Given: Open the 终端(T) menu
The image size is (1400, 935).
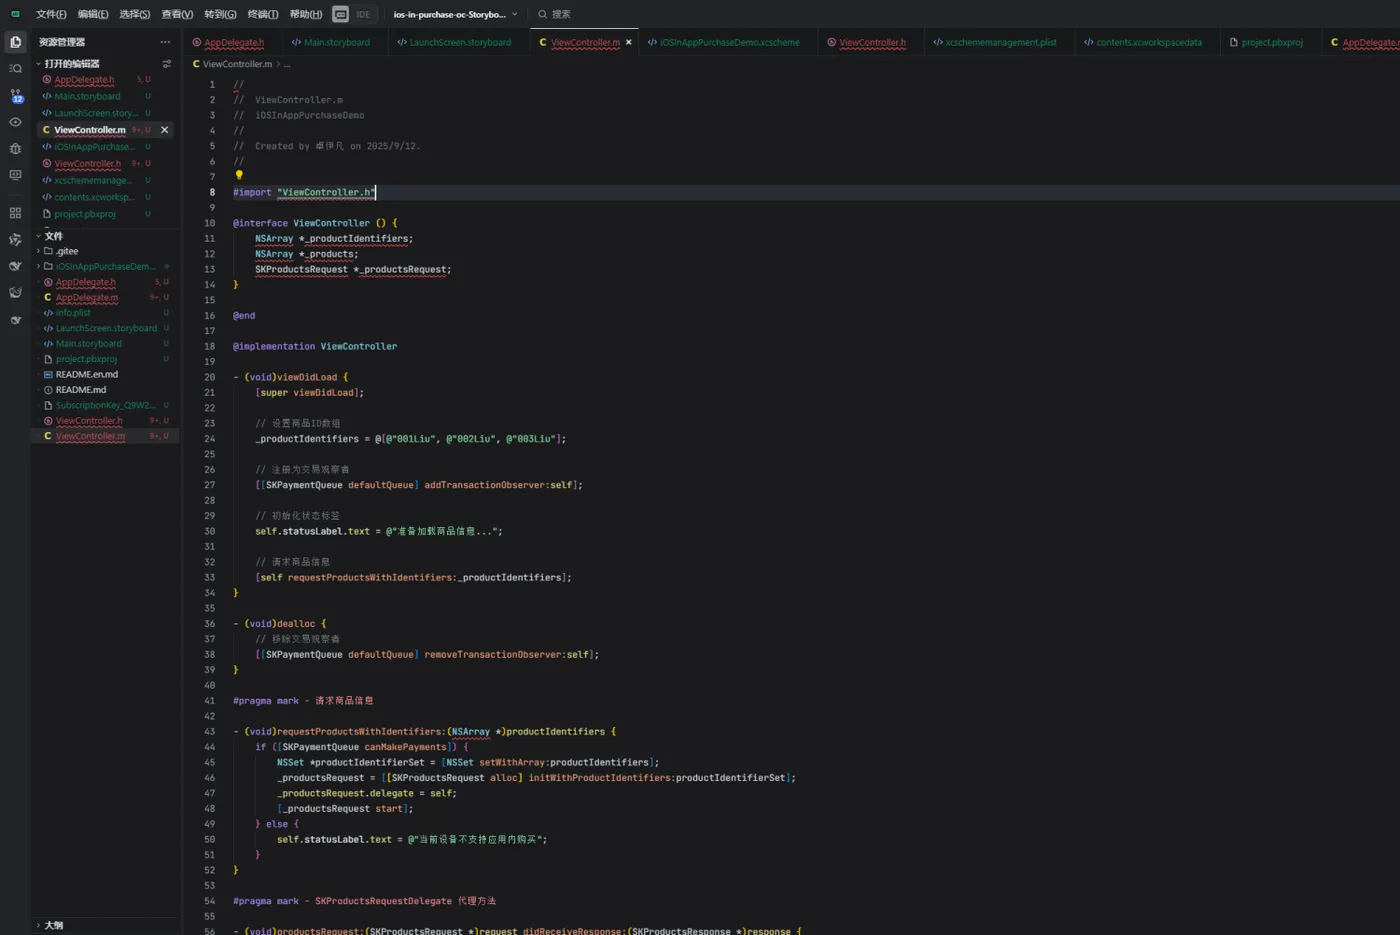Looking at the screenshot, I should (263, 14).
